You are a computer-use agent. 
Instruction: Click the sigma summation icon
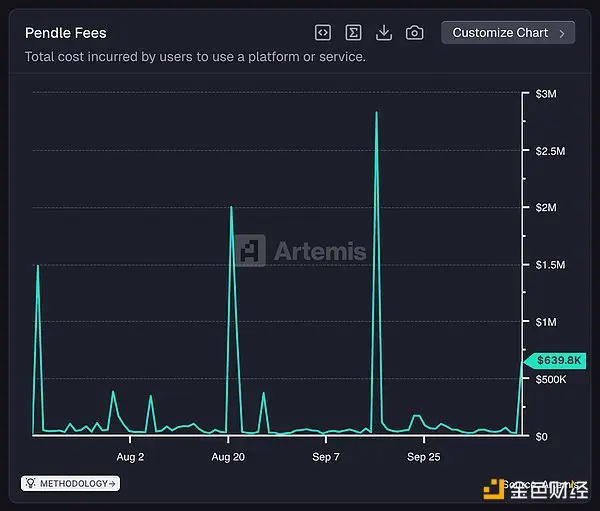point(353,33)
